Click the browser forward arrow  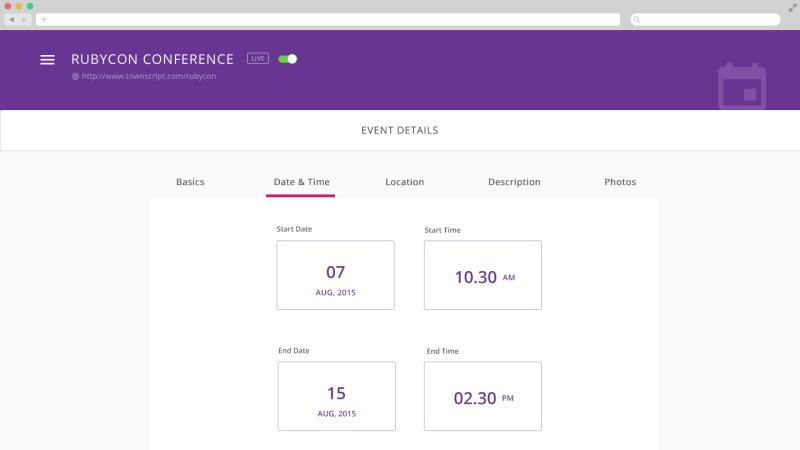tap(24, 19)
